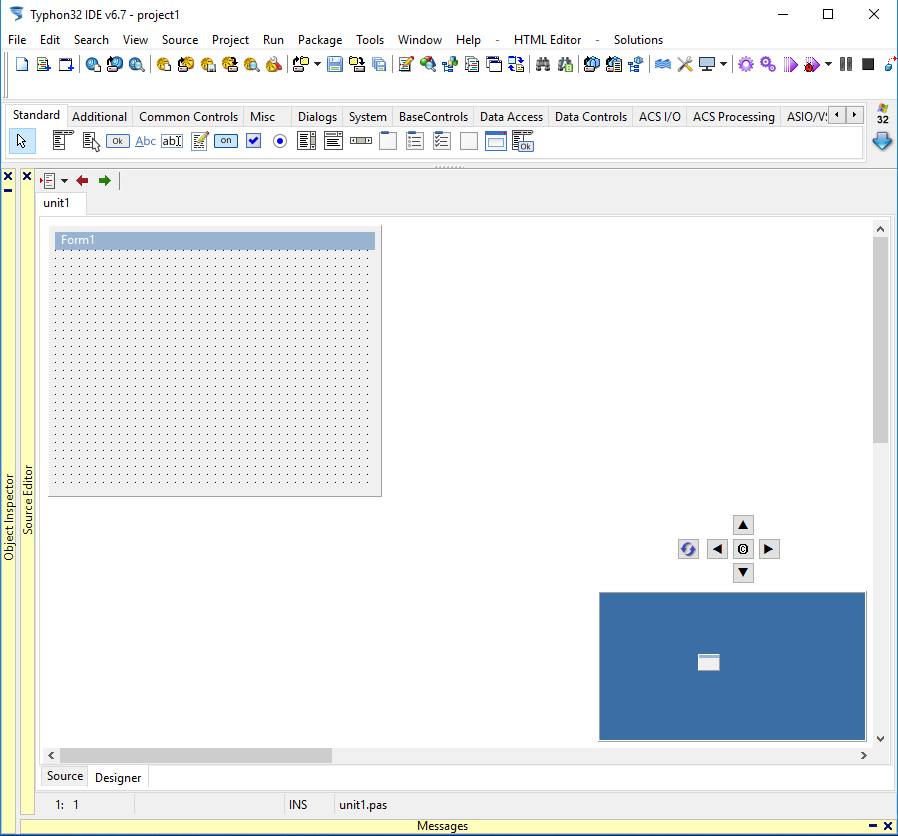Switch to the Additional palette tab
The height and width of the screenshot is (836, 898).
click(99, 117)
